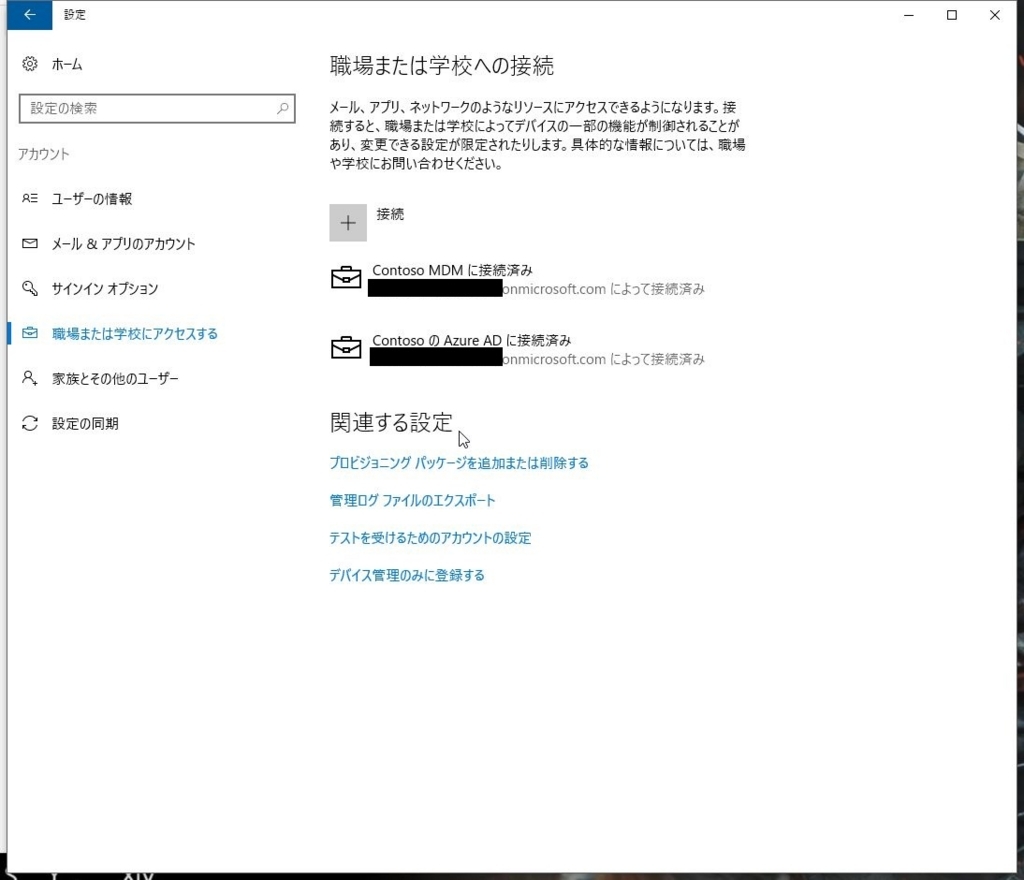Click によって接続済み text under Azure AD
This screenshot has height=880, width=1024.
(657, 359)
